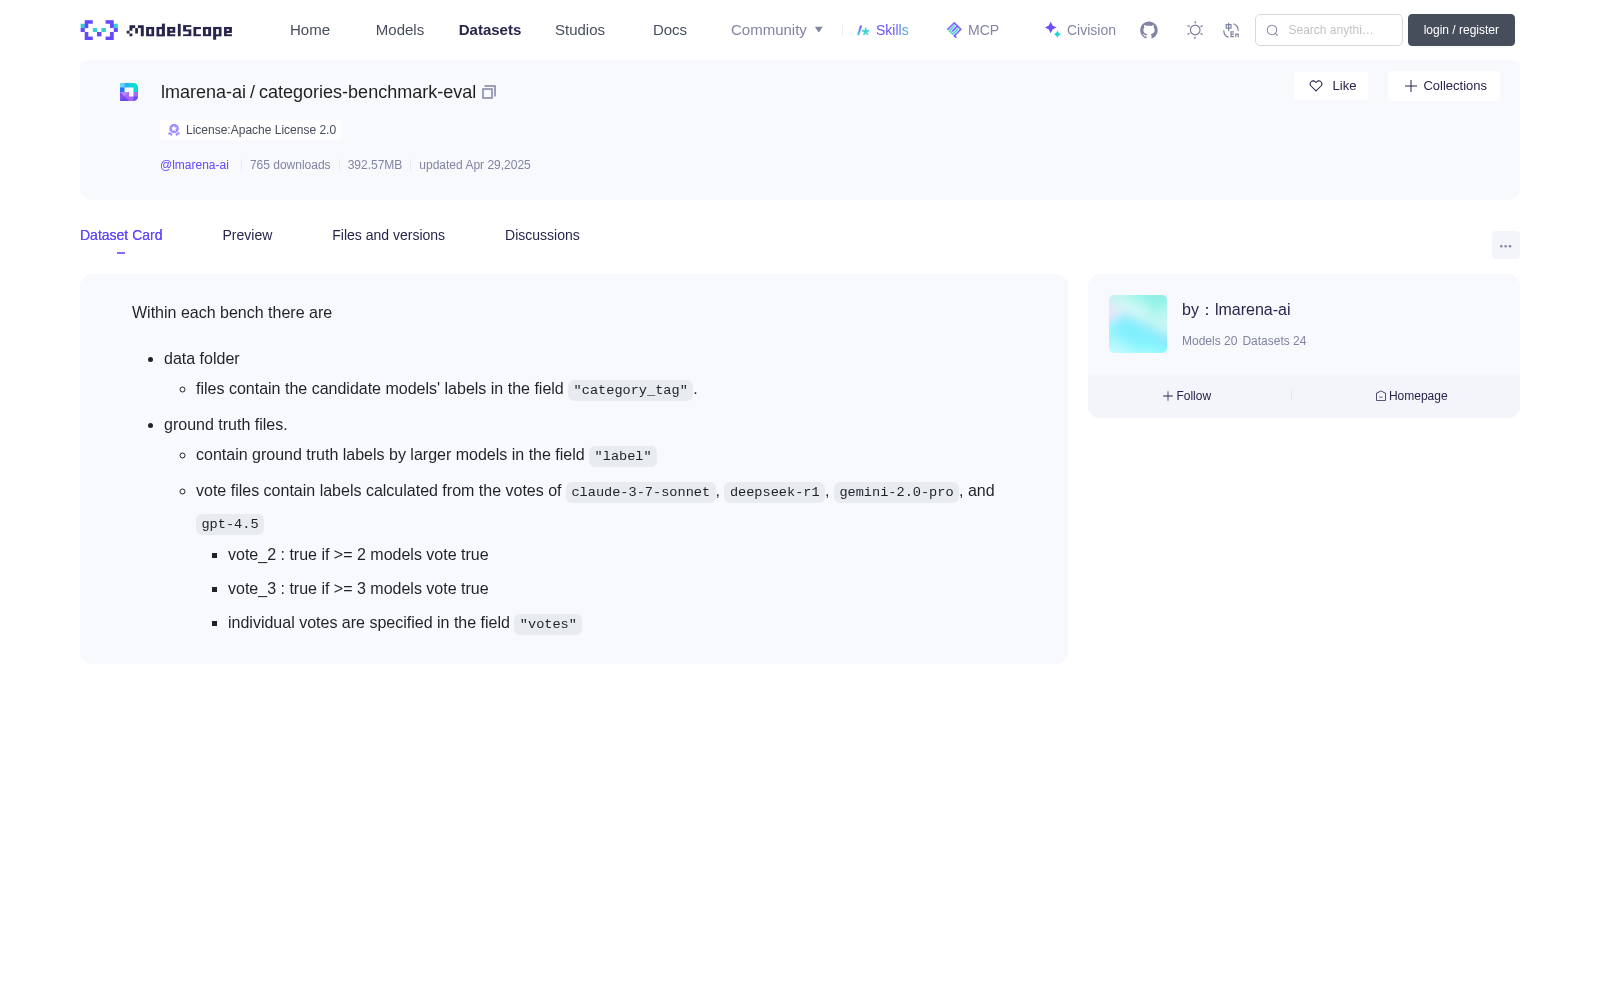
Task: Click the updated Apr 29,2025 text
Action: (475, 165)
